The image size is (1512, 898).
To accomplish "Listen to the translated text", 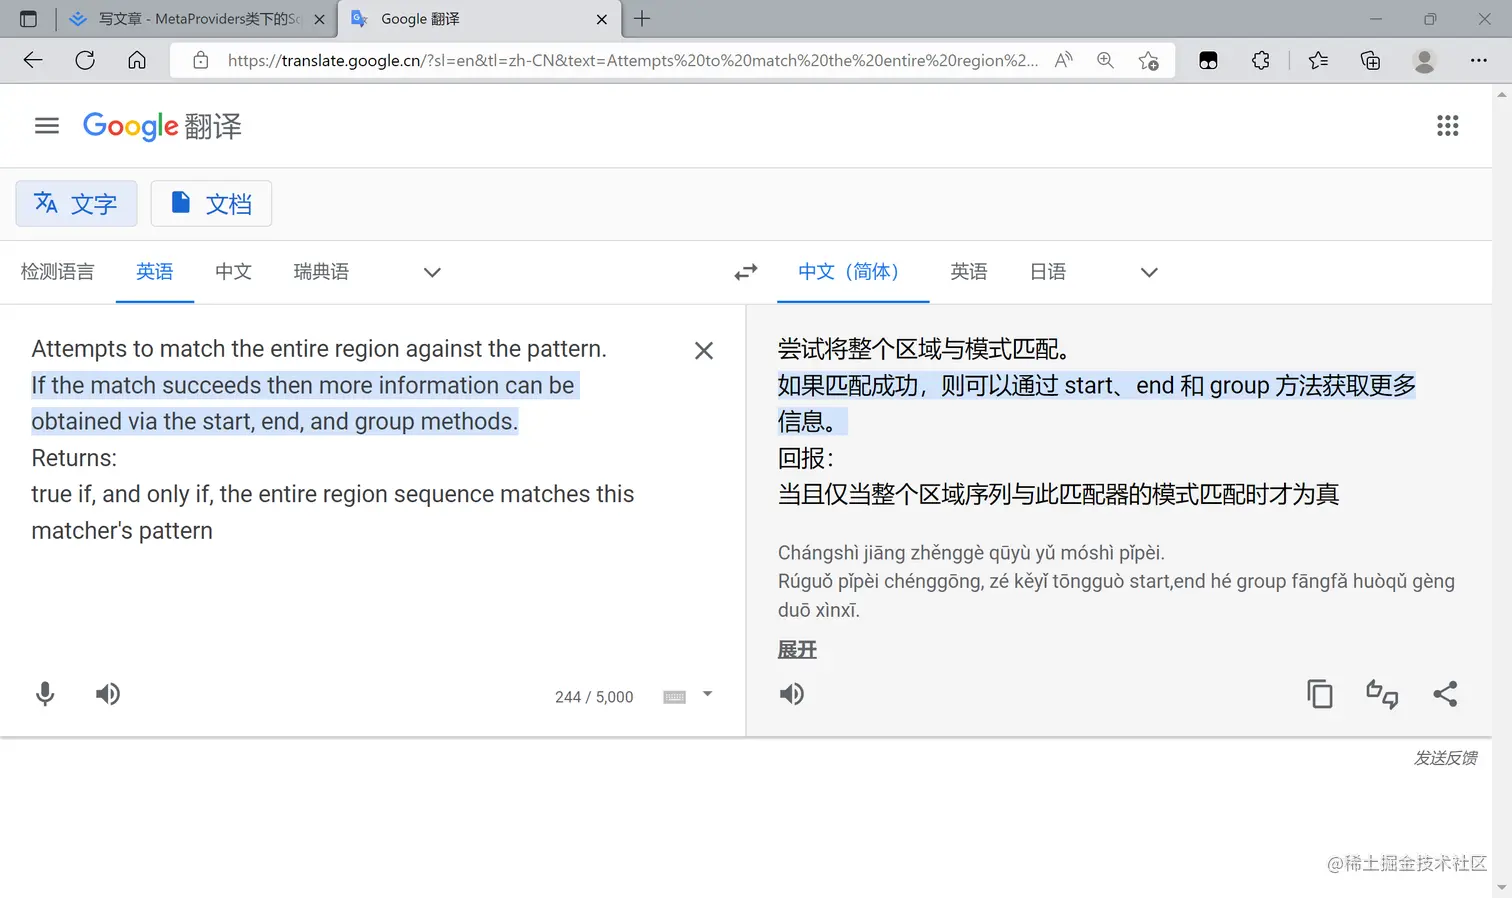I will (x=791, y=694).
